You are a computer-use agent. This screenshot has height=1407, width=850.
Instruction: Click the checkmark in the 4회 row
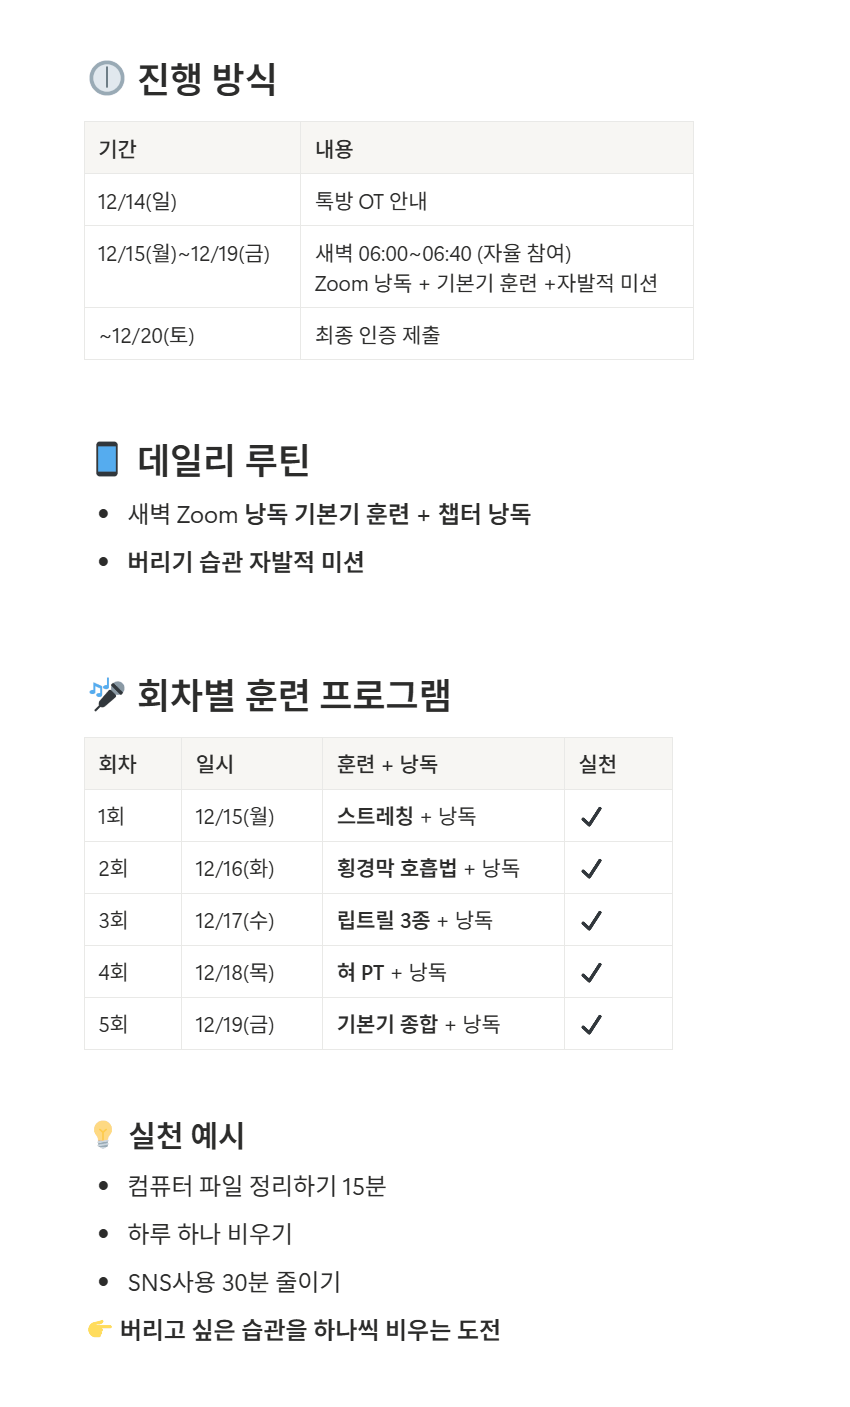pos(591,972)
